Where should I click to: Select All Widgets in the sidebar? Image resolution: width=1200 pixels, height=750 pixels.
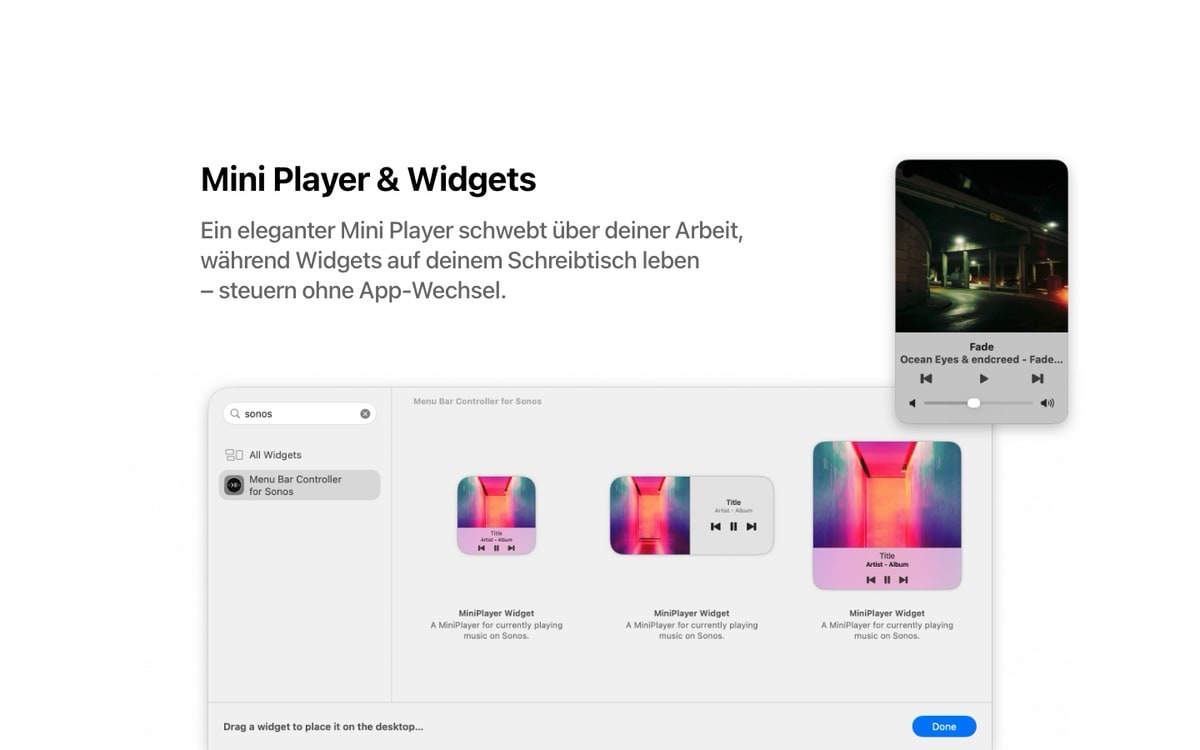pos(300,455)
